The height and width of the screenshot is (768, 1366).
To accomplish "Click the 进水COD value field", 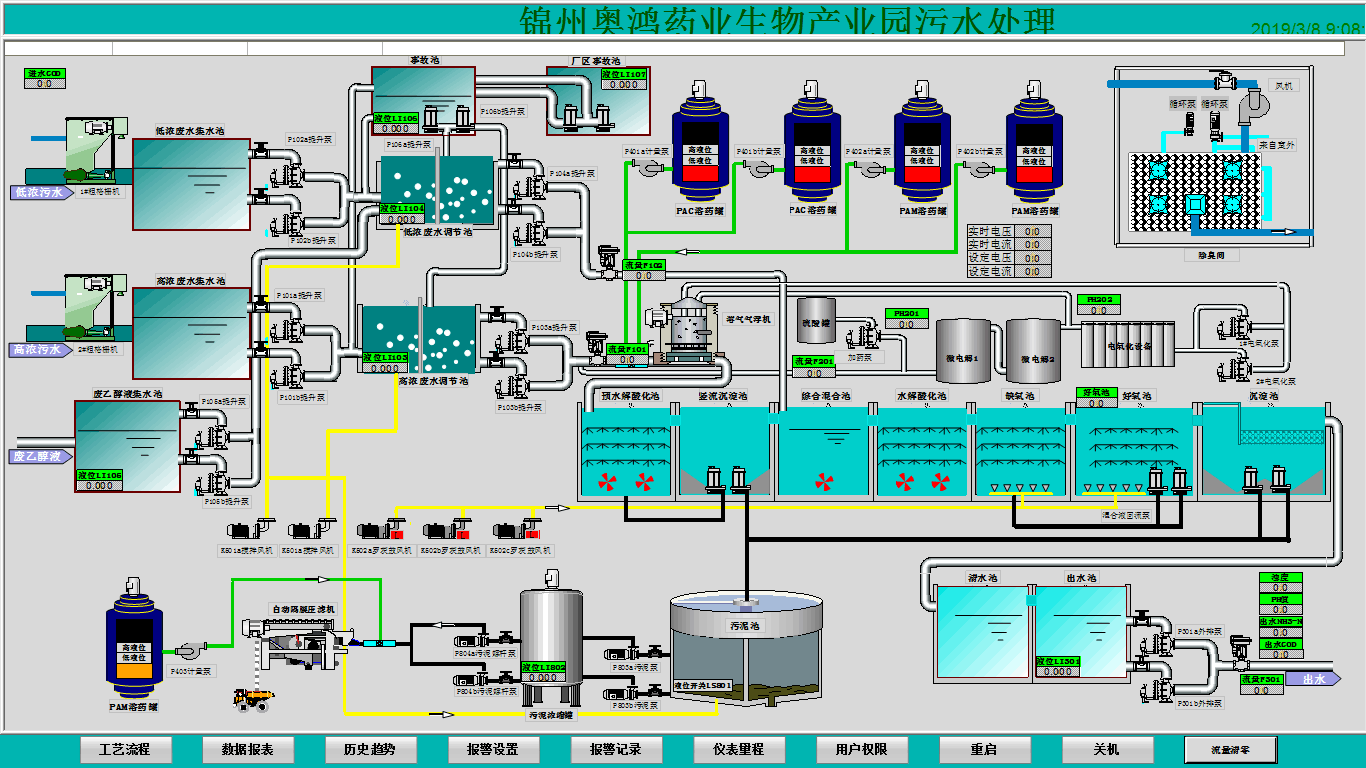I will tap(45, 84).
